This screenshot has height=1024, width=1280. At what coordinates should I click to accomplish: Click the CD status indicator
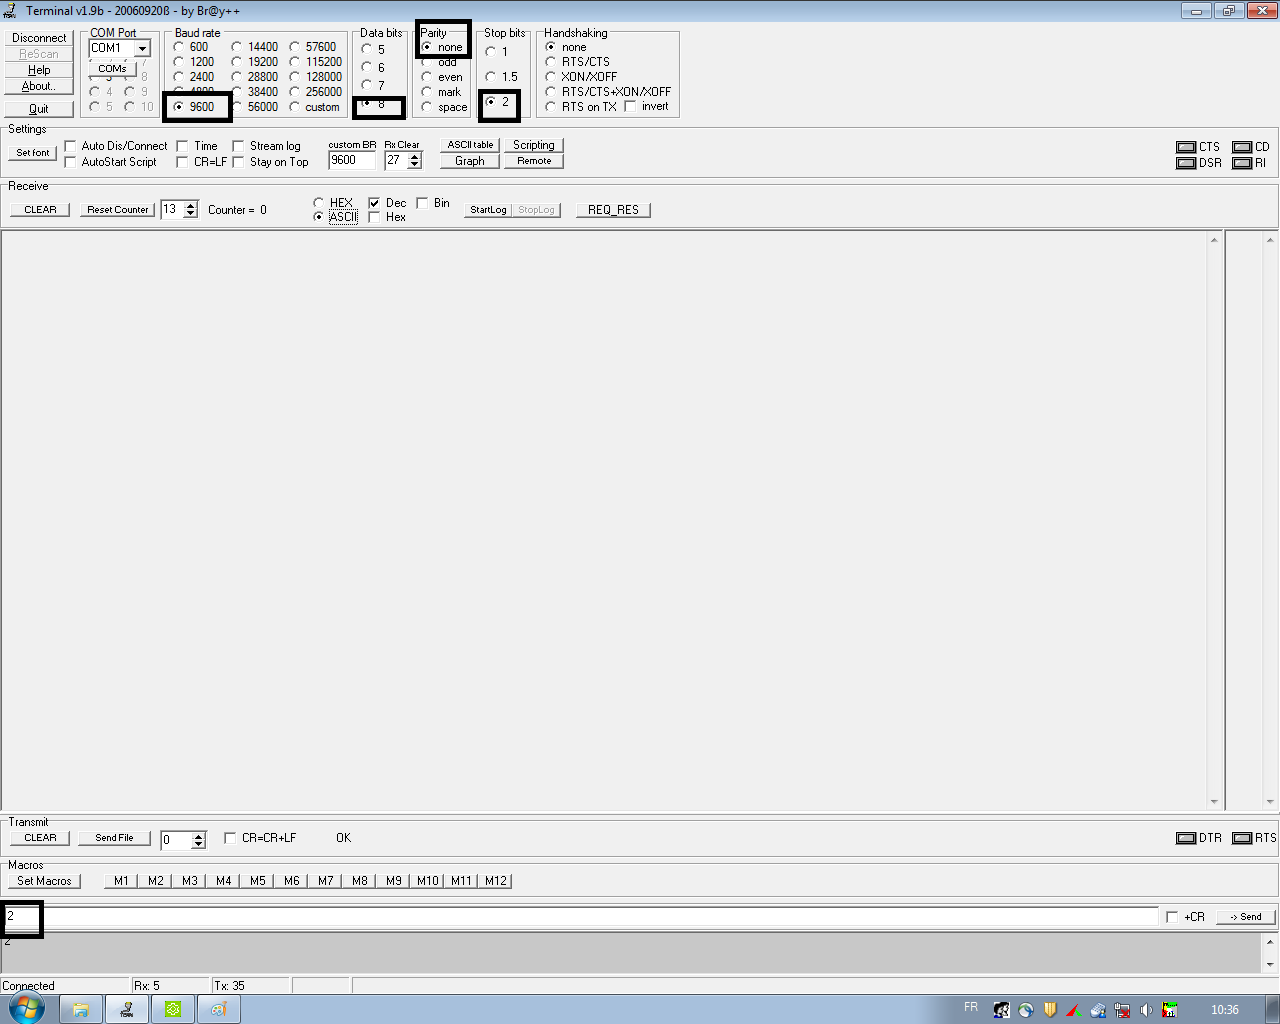1242,147
